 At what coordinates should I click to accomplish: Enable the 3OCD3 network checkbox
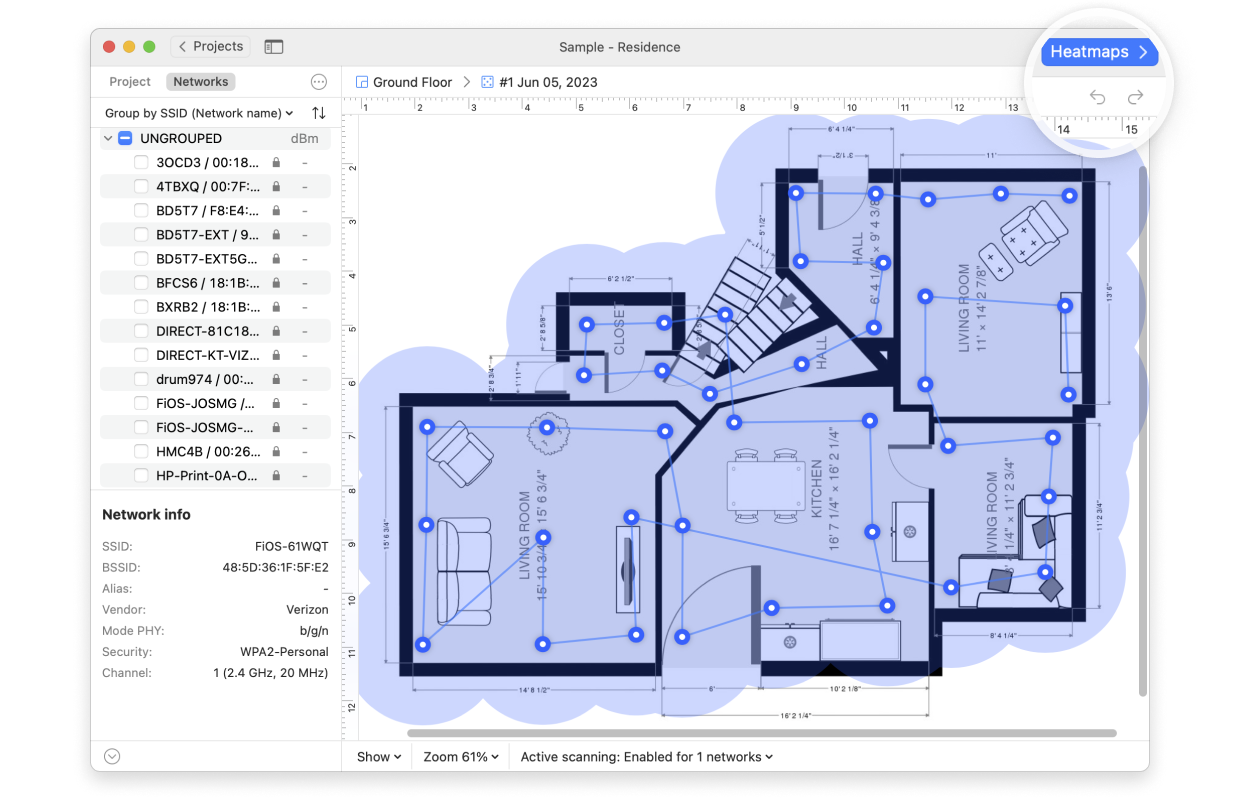point(142,162)
